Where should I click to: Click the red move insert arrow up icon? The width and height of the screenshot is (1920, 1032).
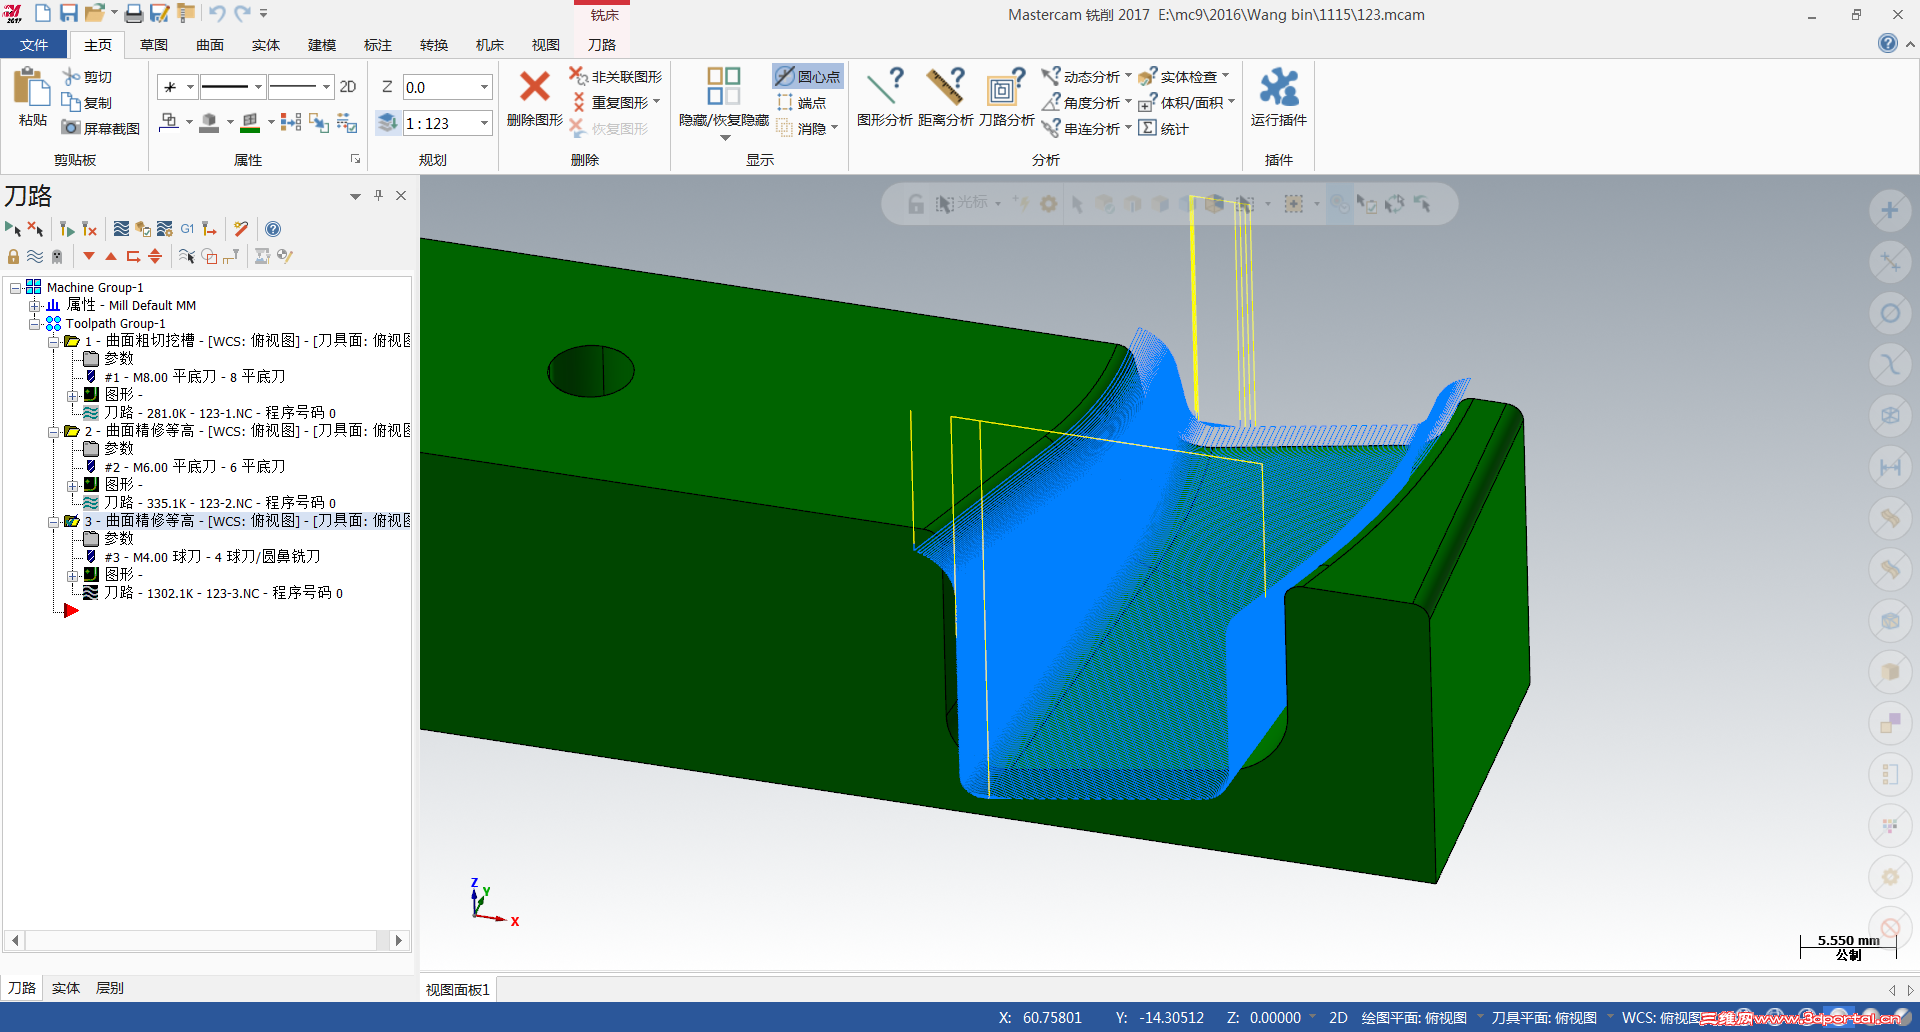point(111,256)
